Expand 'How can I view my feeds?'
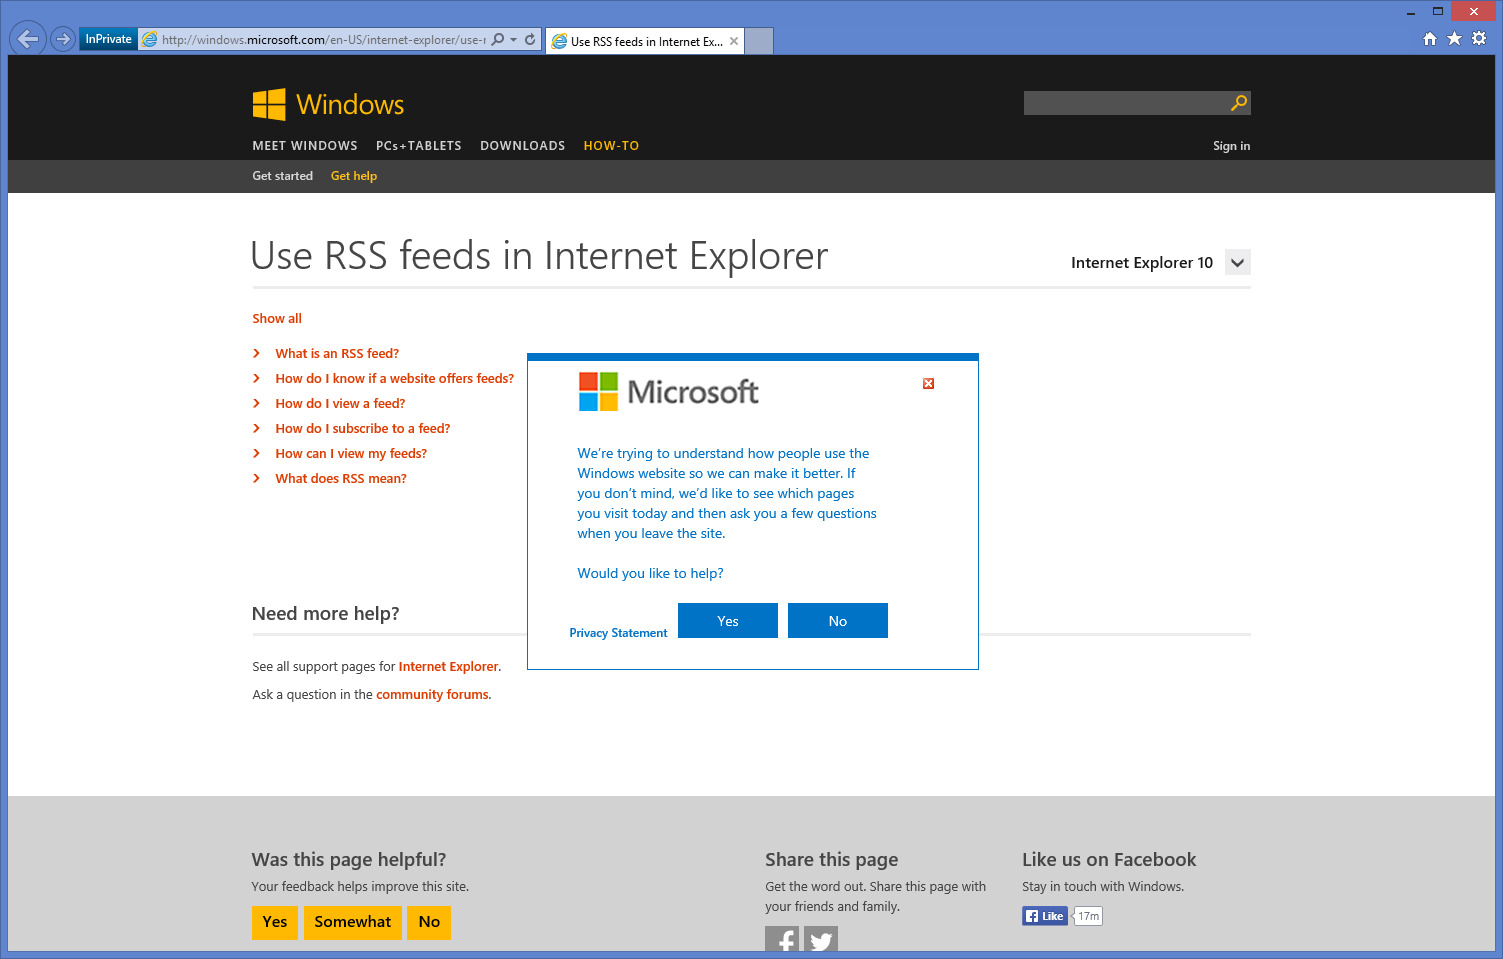Image resolution: width=1503 pixels, height=959 pixels. coord(351,454)
